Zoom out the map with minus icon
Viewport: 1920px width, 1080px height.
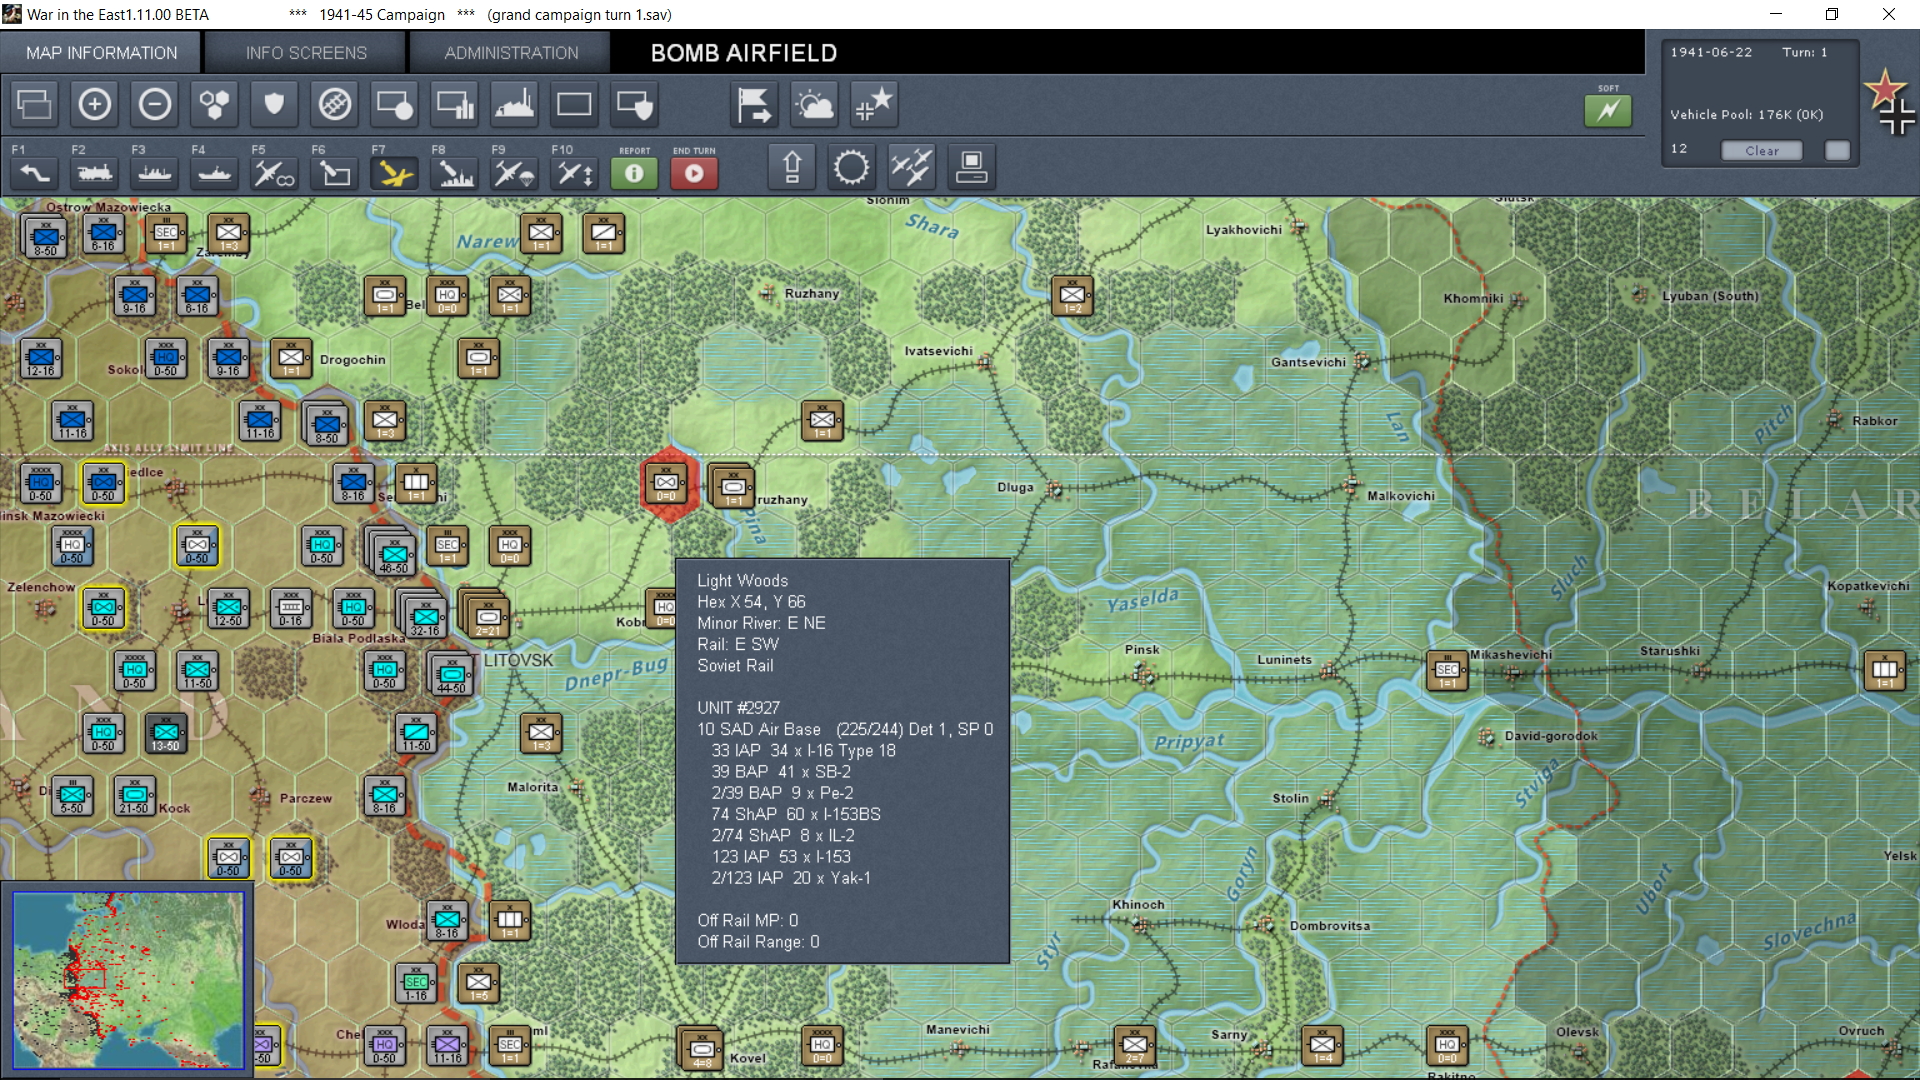coord(155,104)
